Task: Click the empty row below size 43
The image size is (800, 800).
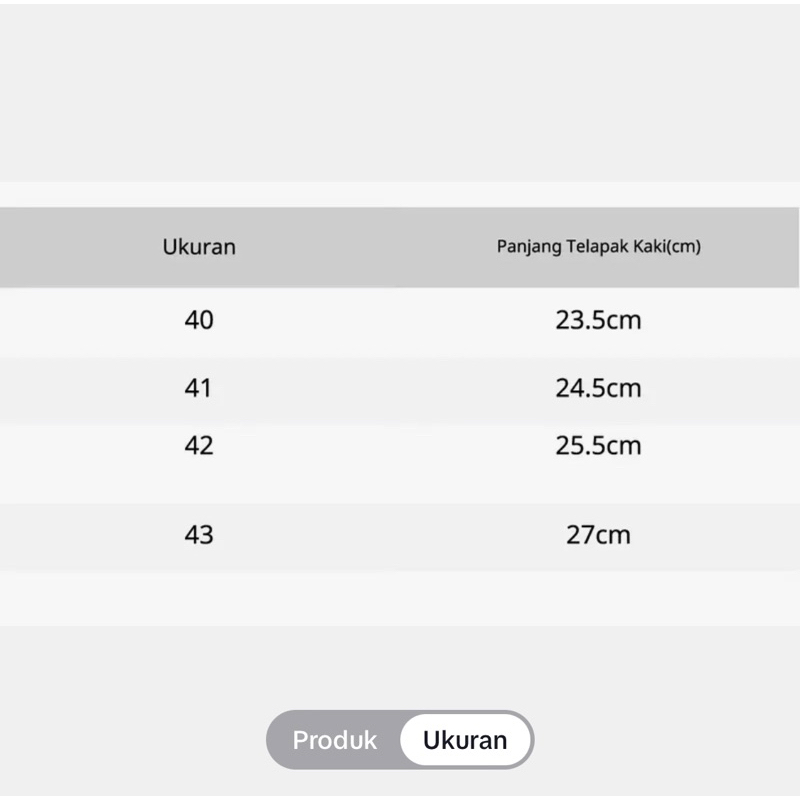Action: click(x=400, y=598)
